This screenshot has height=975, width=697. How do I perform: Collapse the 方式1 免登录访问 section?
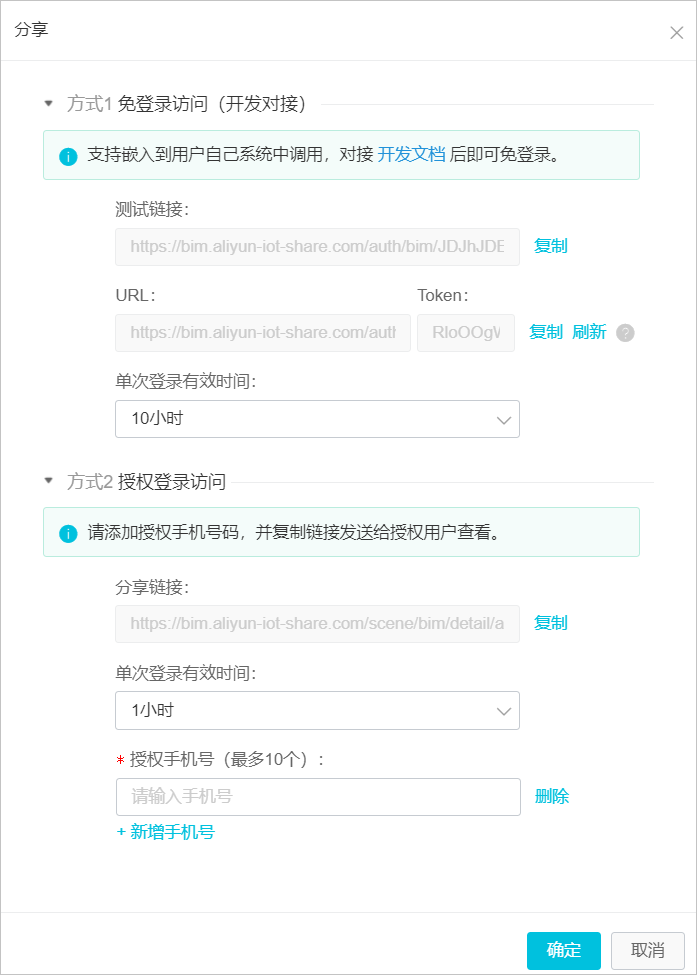point(47,101)
